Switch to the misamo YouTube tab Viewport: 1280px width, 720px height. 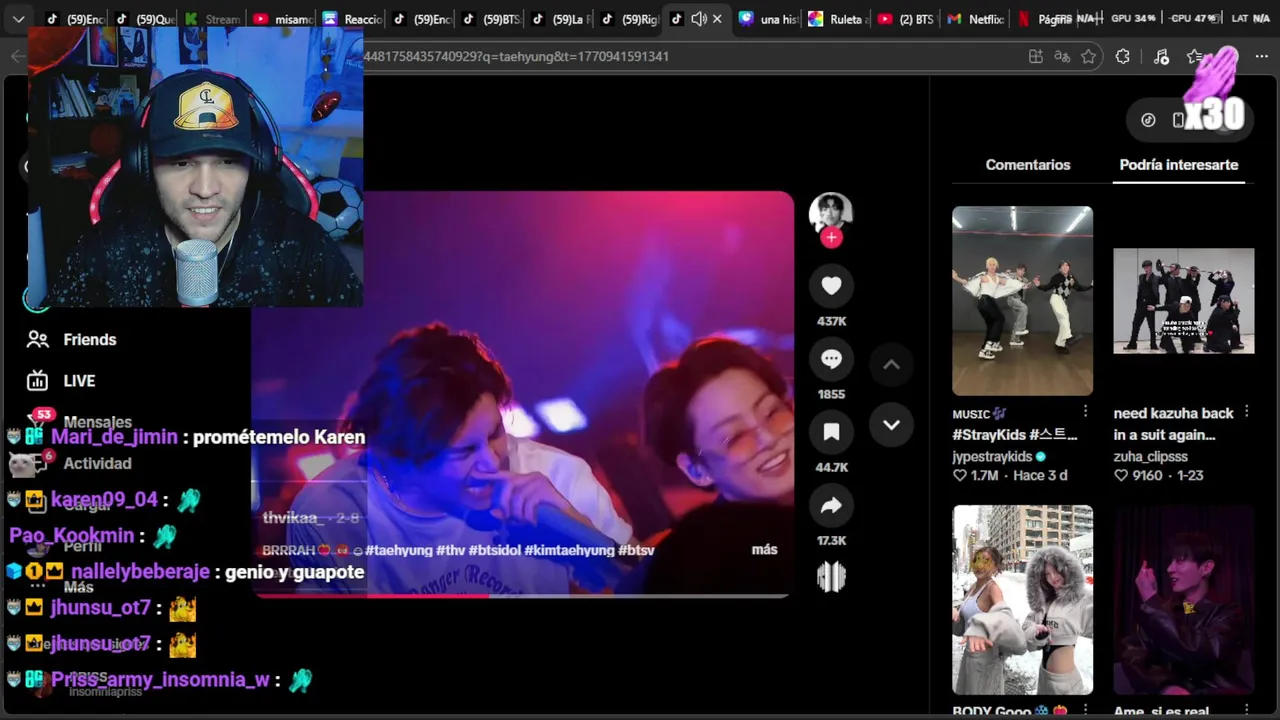283,19
